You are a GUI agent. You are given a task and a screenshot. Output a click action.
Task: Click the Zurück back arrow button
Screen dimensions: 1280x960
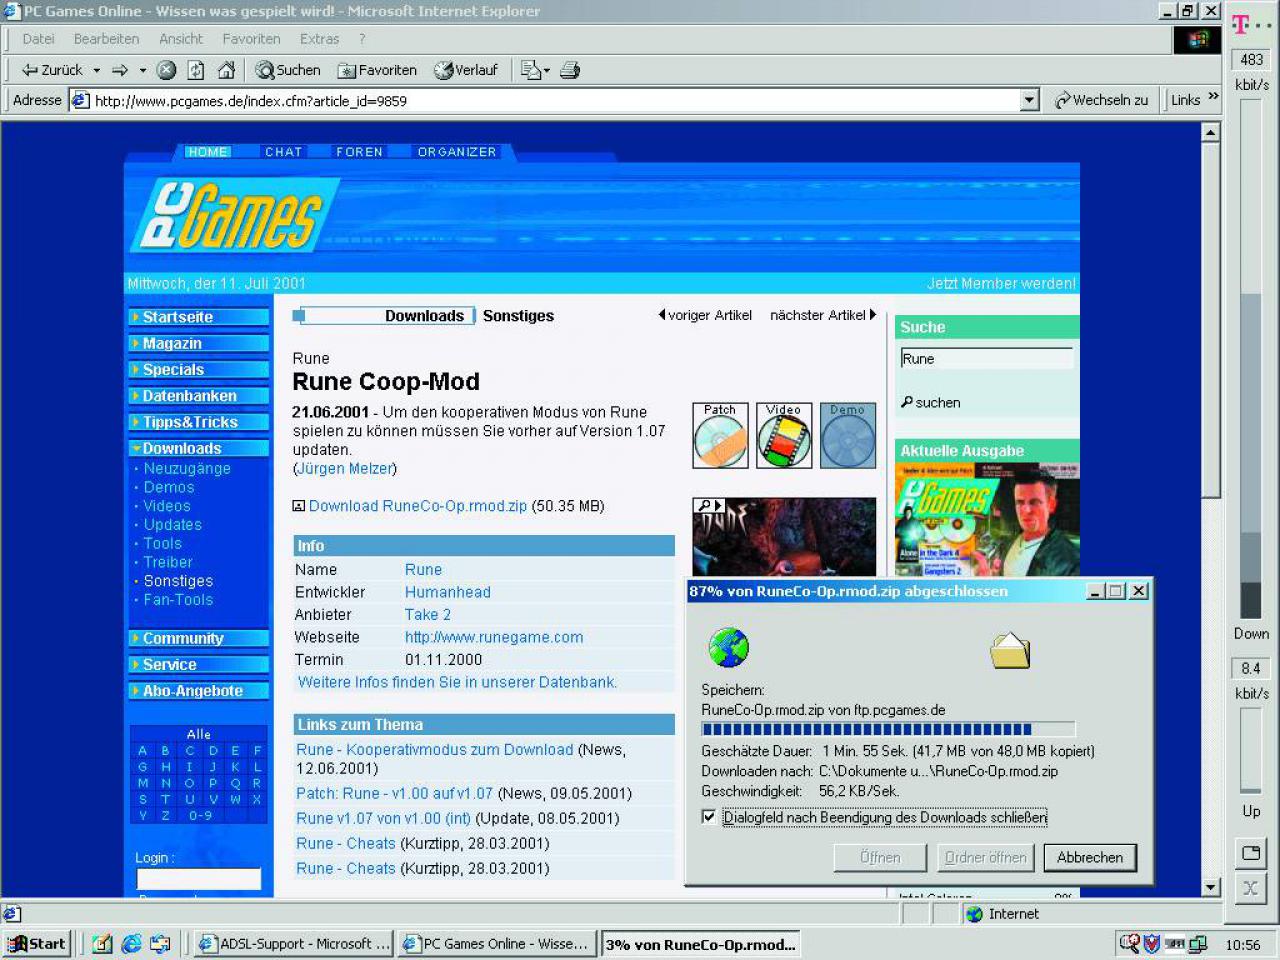tap(53, 70)
